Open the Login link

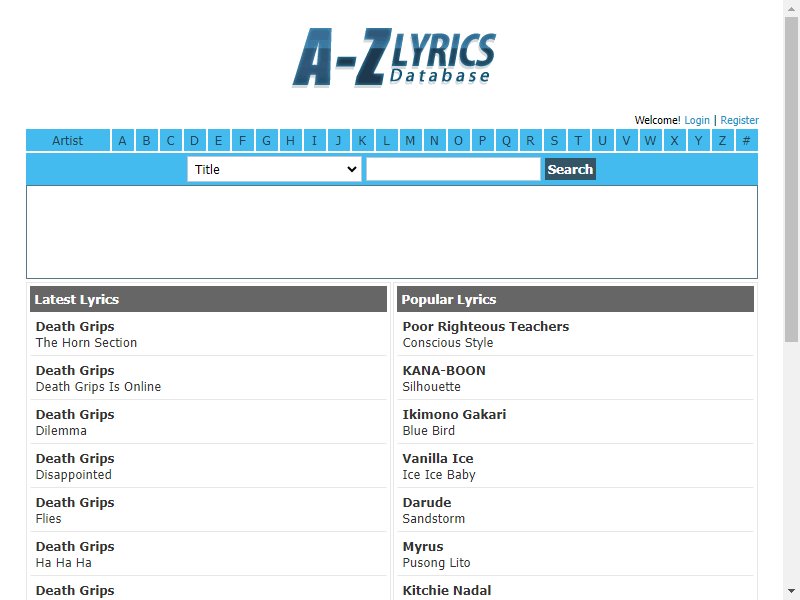coord(696,120)
